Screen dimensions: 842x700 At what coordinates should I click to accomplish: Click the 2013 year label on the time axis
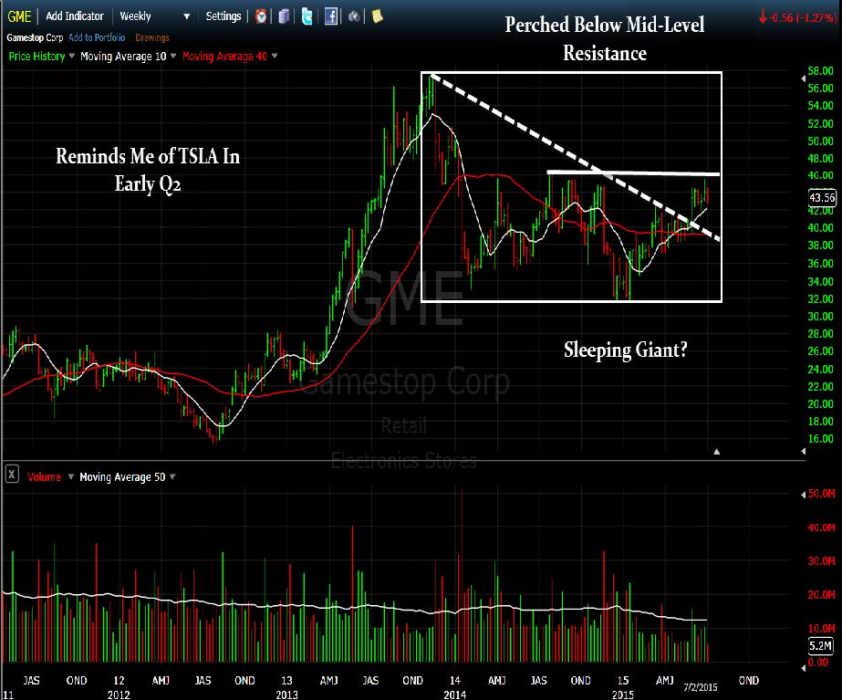click(x=287, y=694)
